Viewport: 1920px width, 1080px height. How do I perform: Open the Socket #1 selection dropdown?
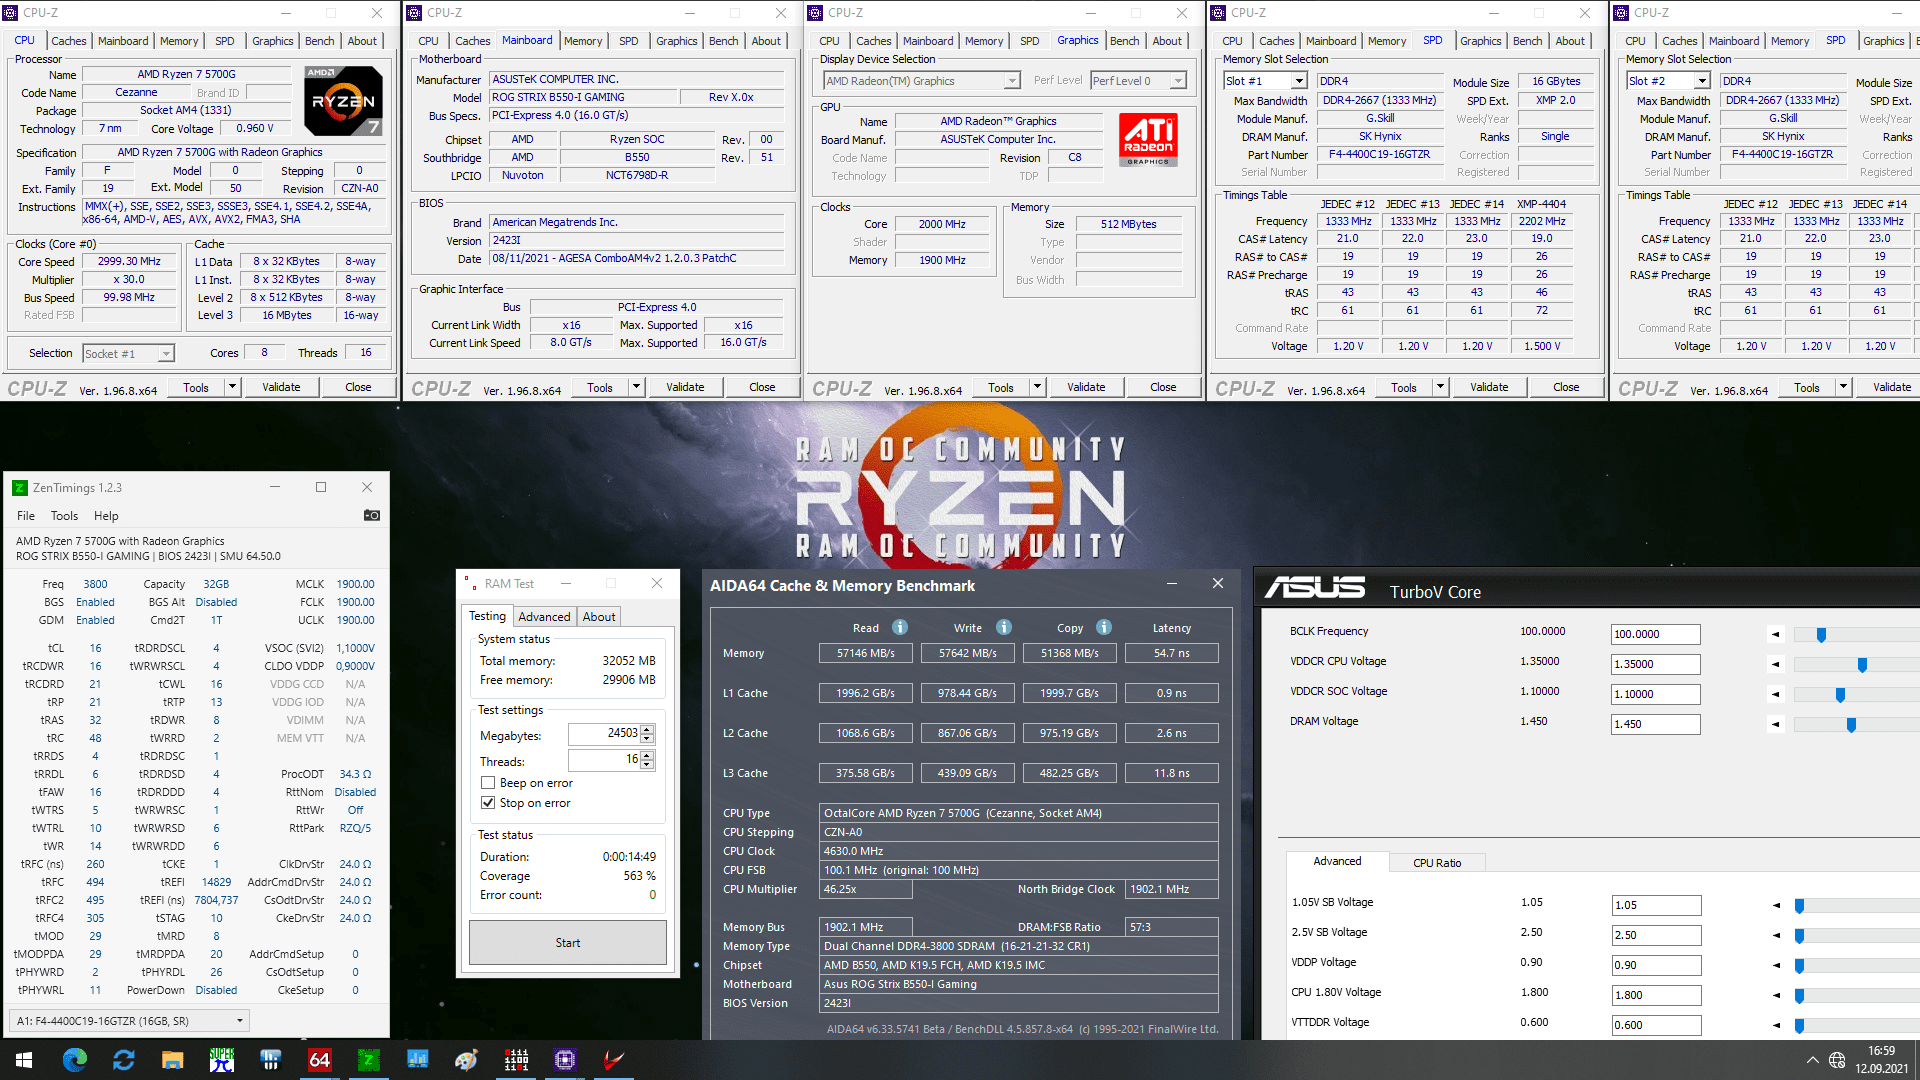pos(128,354)
